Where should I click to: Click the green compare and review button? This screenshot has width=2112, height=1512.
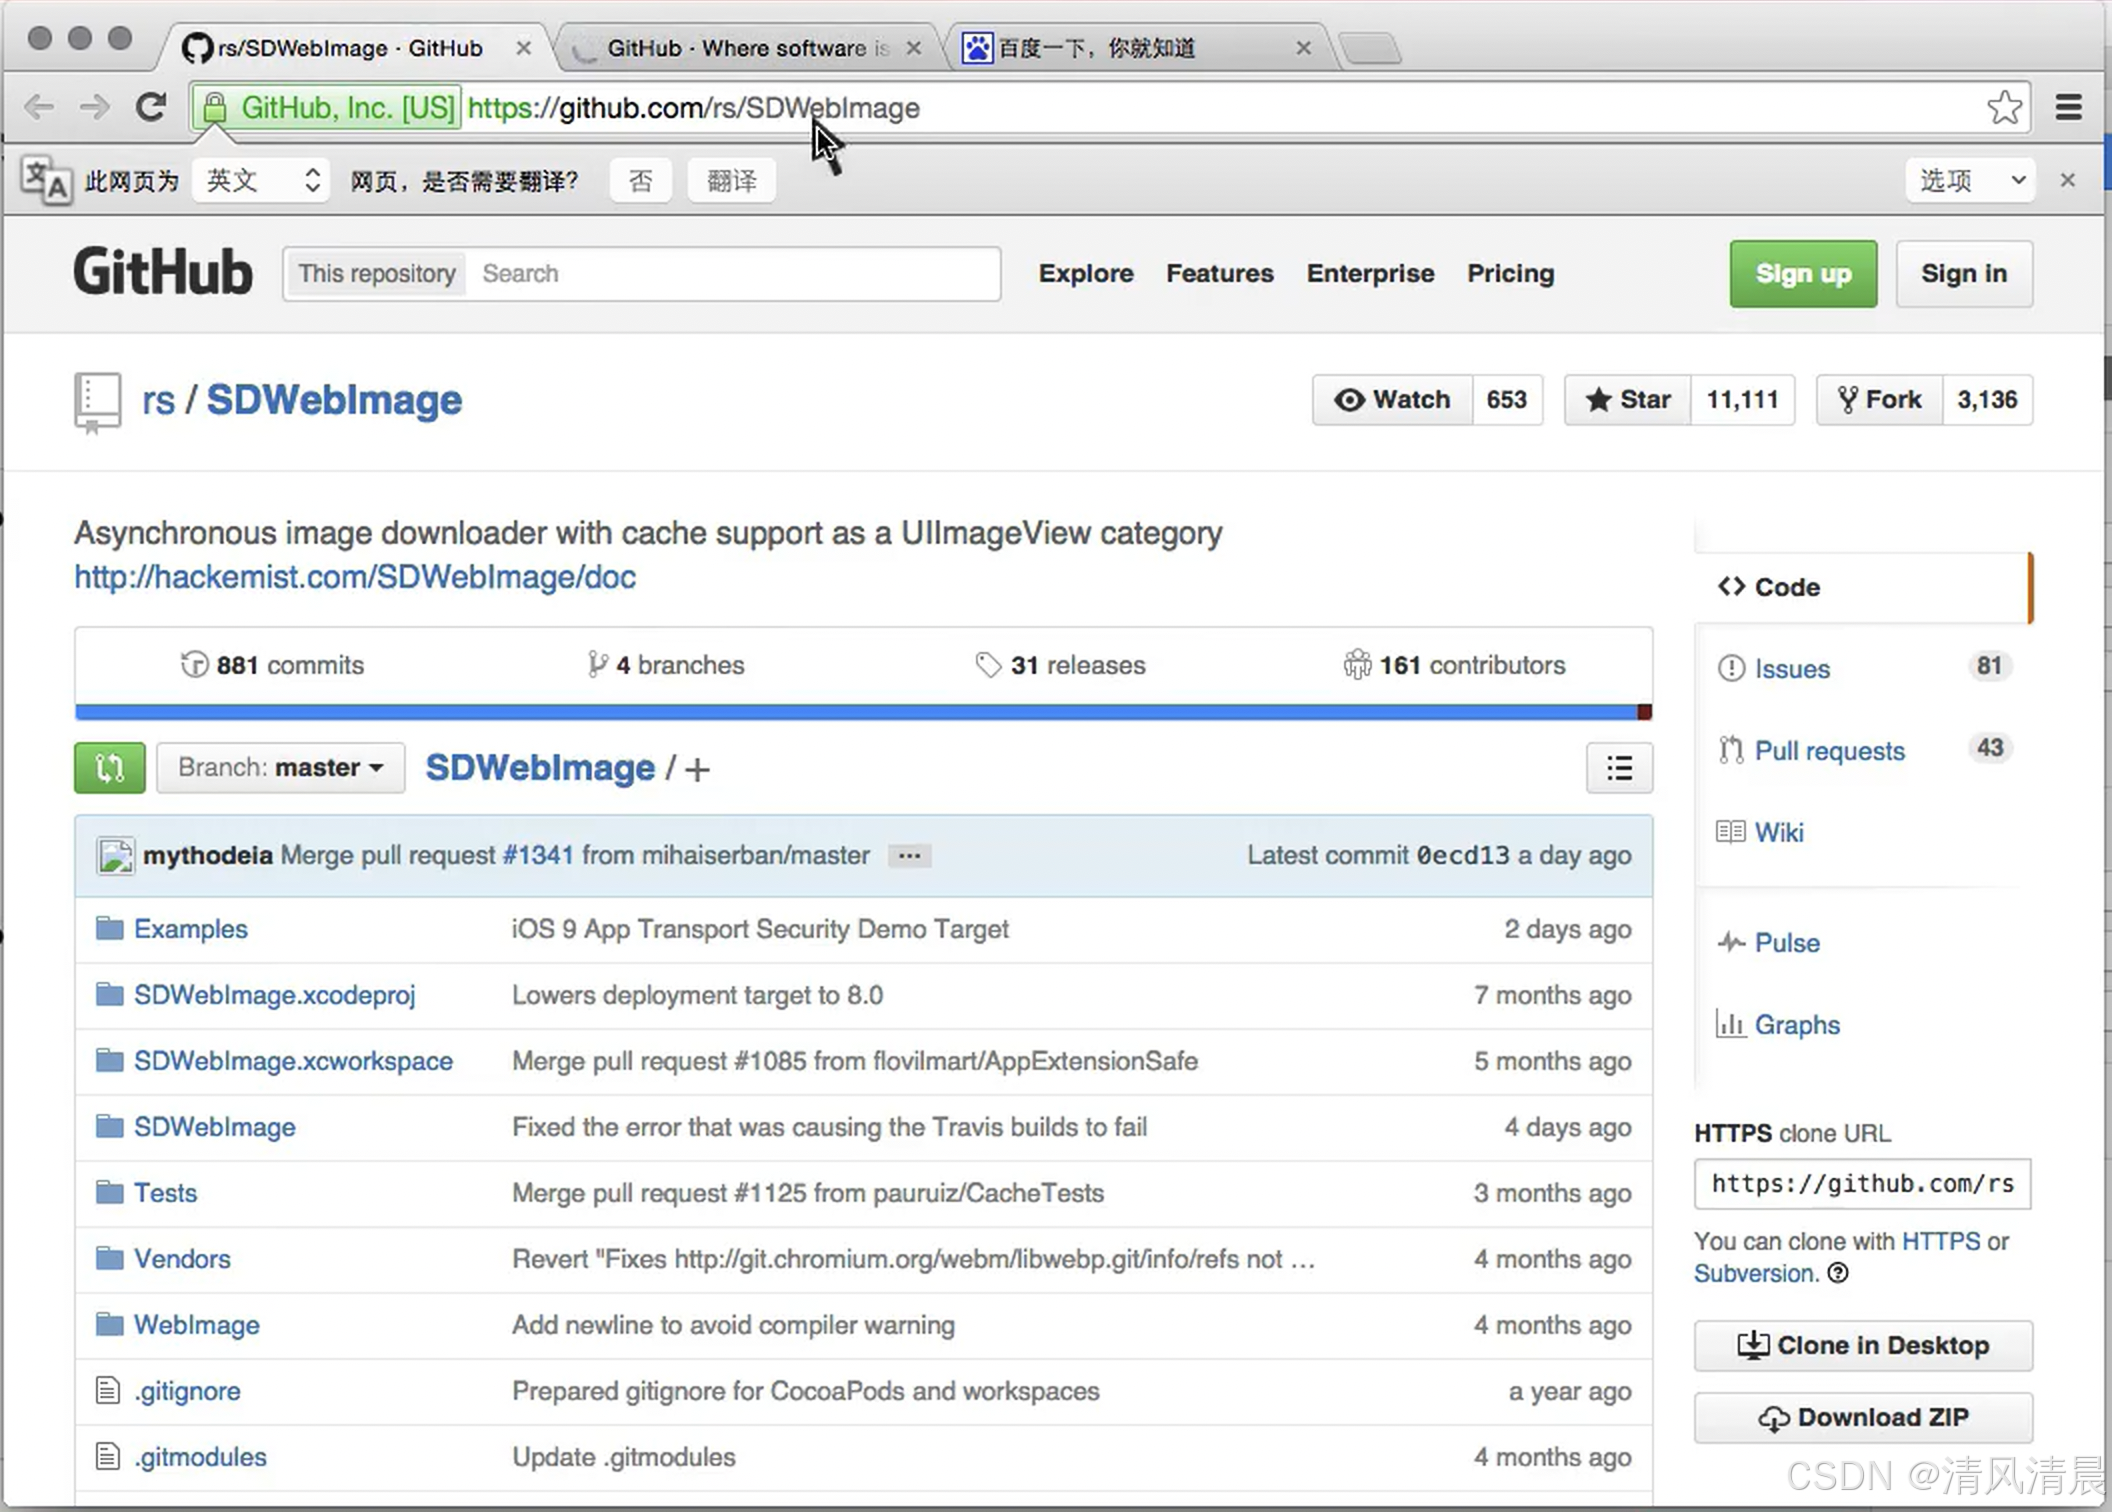pos(109,768)
